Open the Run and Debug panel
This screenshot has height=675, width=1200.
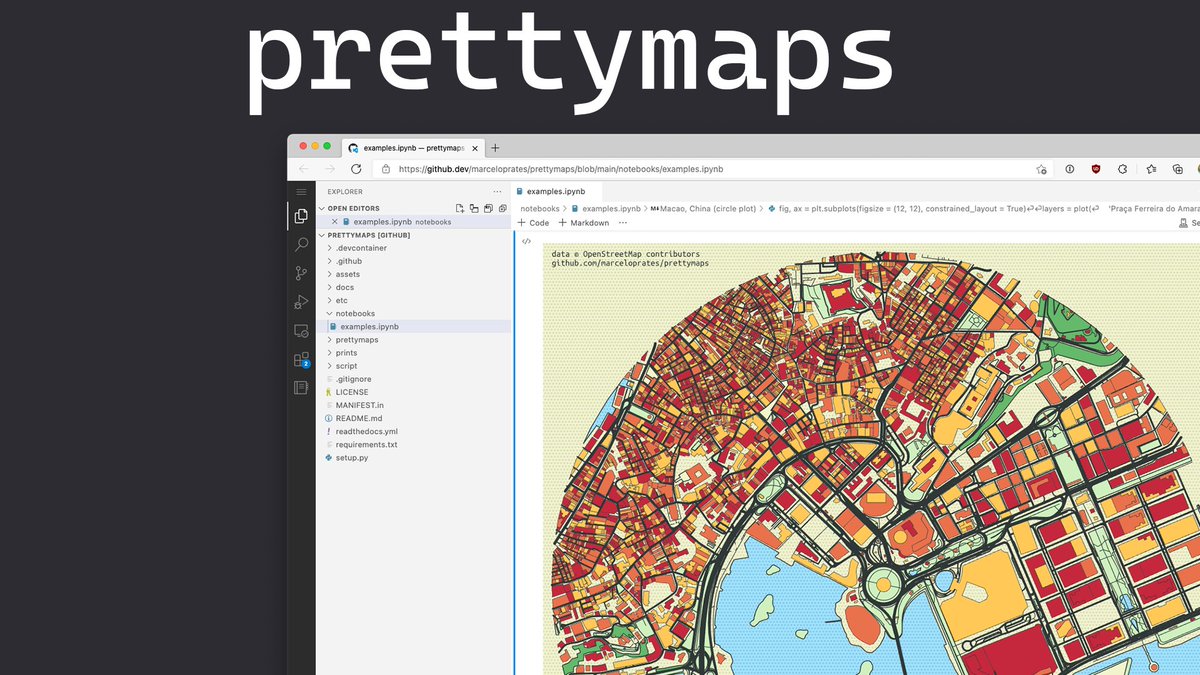(x=299, y=302)
